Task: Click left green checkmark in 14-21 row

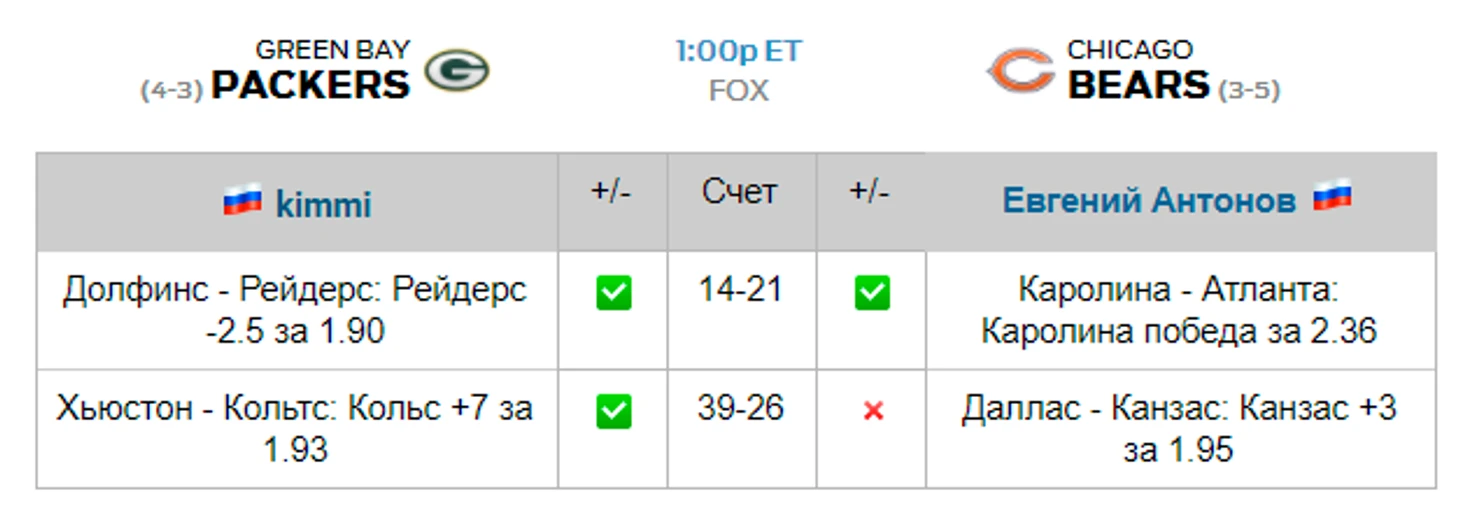Action: (614, 293)
